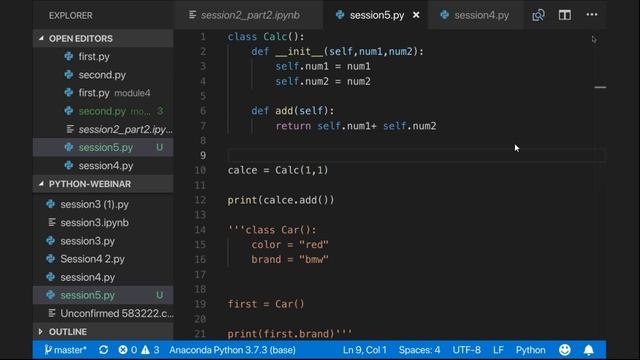Viewport: 640px width, 360px height.
Task: Click the master git branch indicator
Action: click(x=65, y=350)
